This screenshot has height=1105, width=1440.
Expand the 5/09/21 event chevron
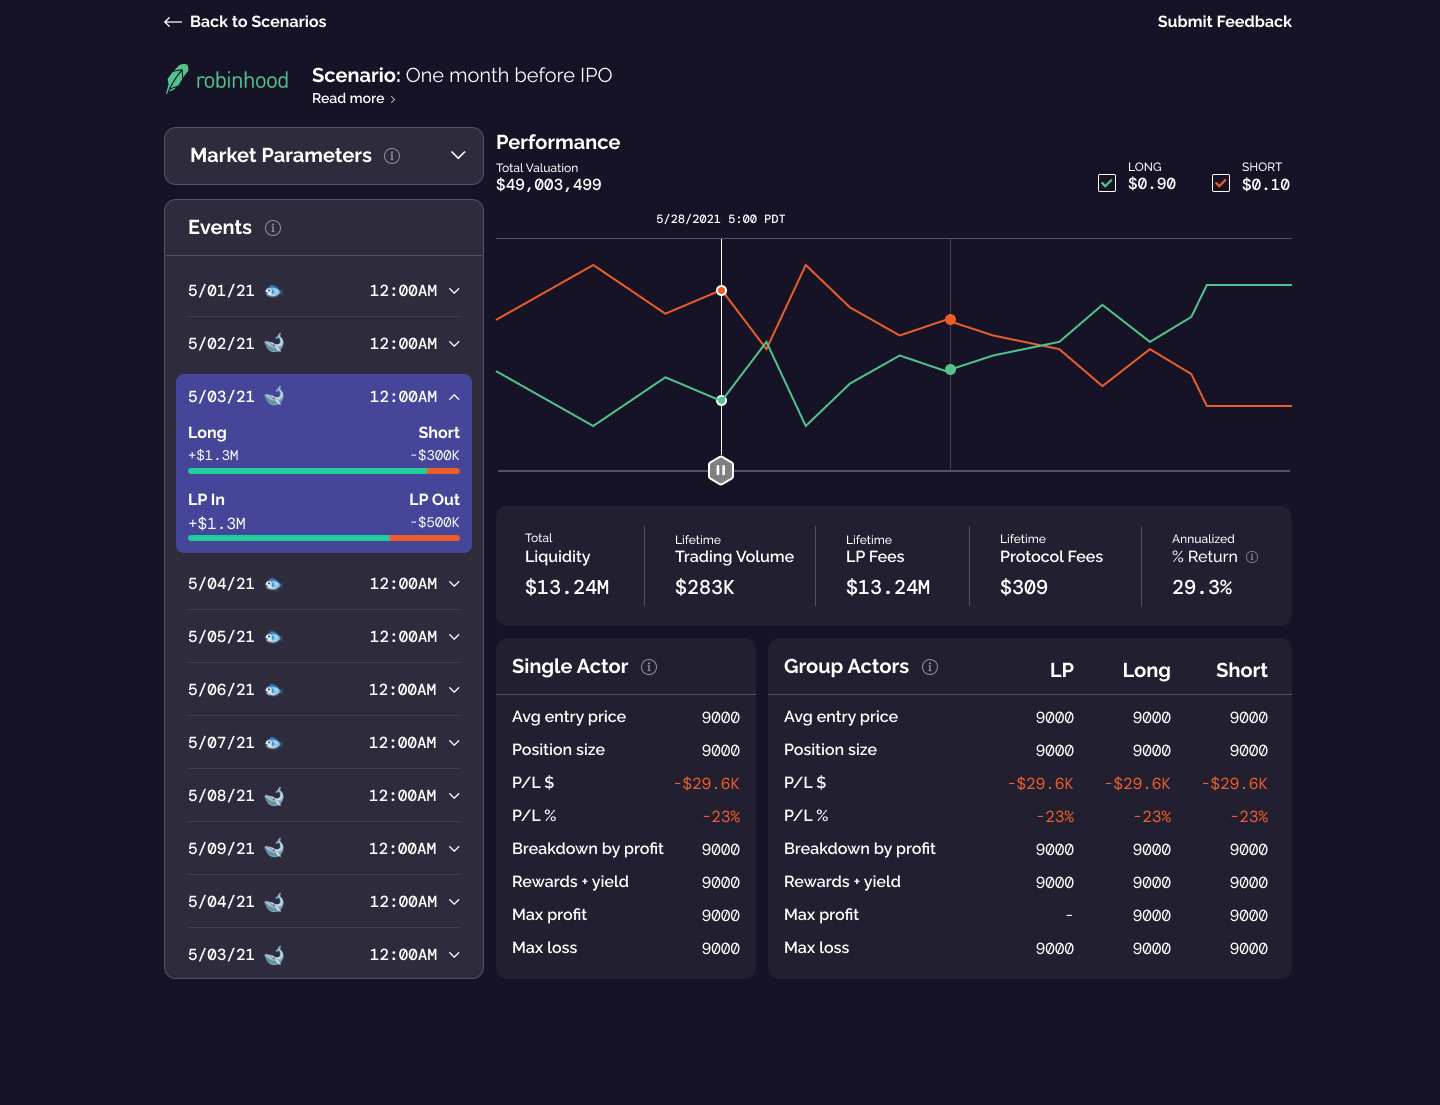click(454, 849)
